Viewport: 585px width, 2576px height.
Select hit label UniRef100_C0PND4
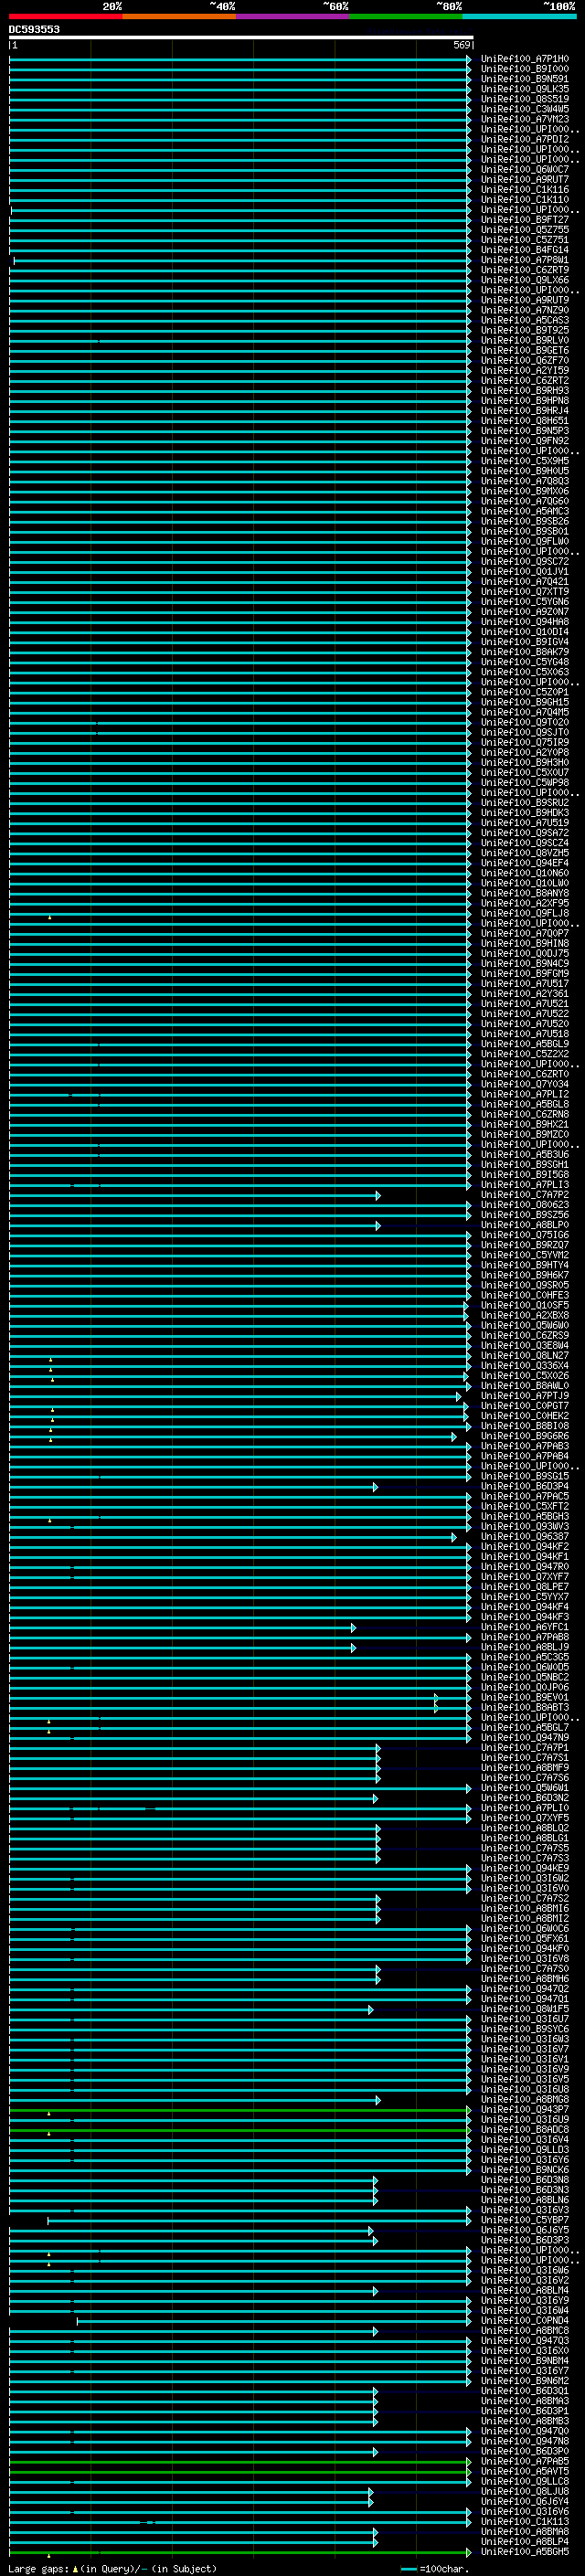(525, 2320)
